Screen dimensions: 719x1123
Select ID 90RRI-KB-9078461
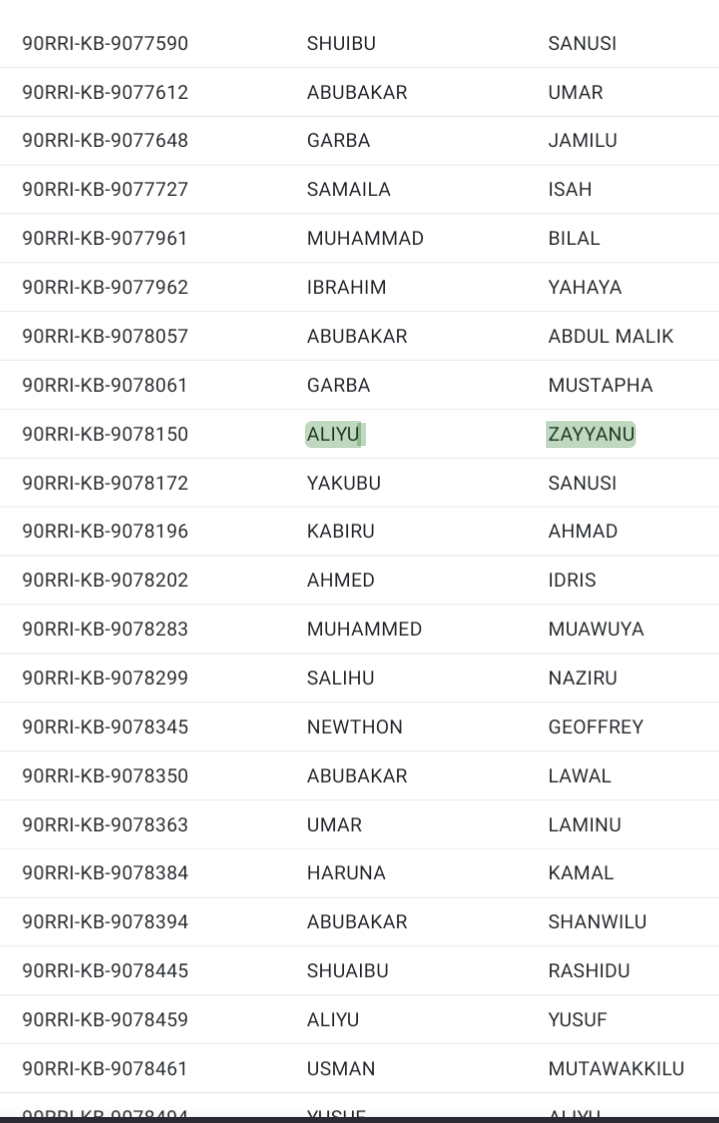tap(105, 1069)
